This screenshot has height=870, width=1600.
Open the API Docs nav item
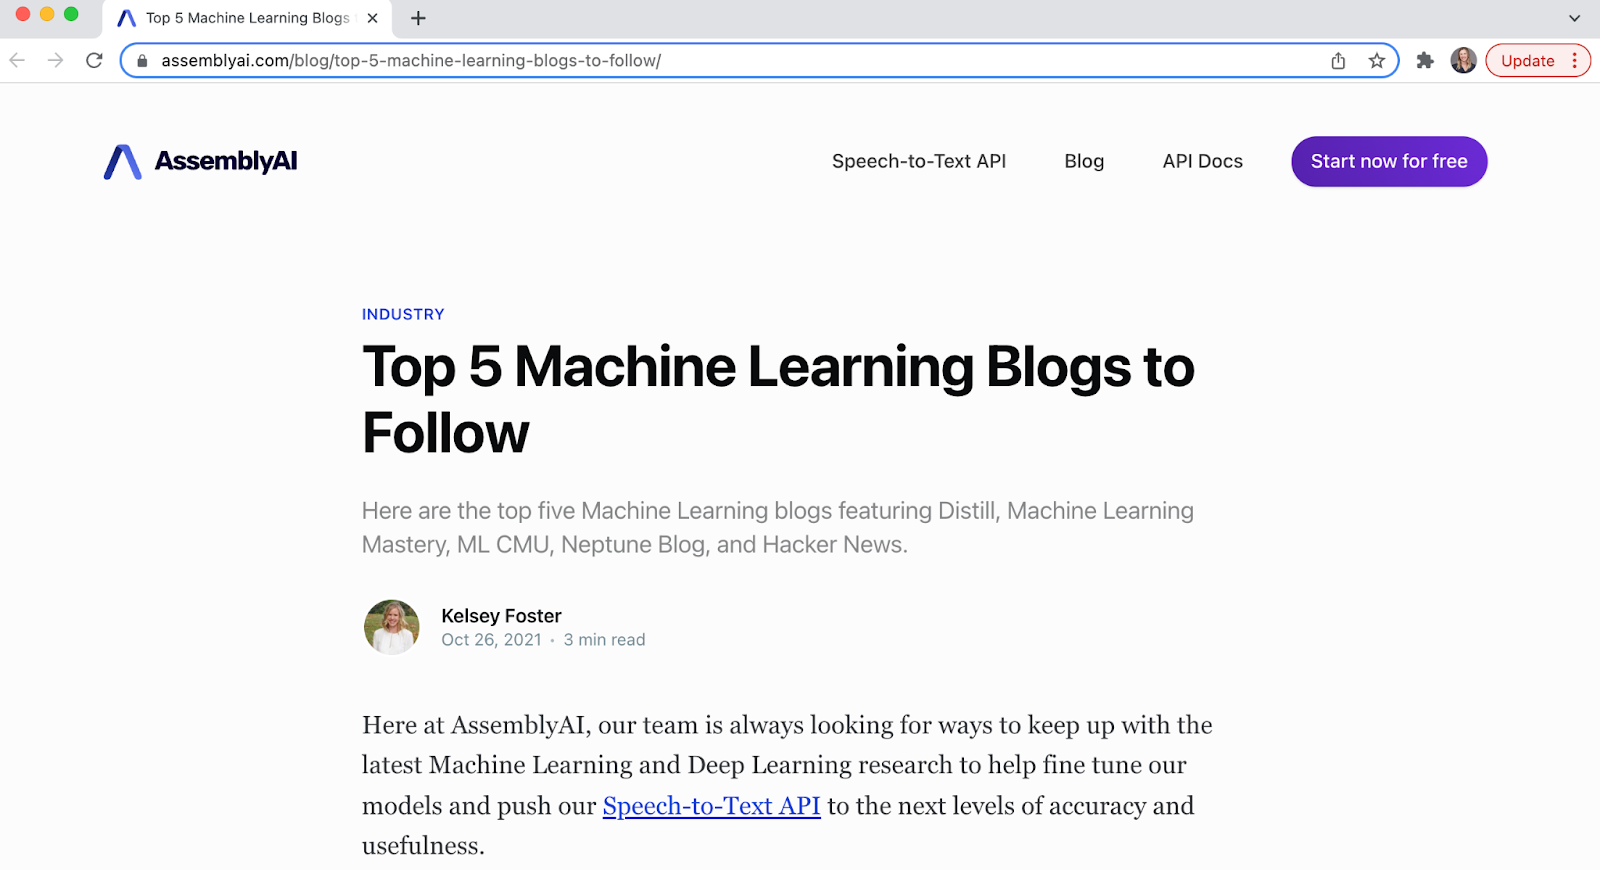[1202, 161]
